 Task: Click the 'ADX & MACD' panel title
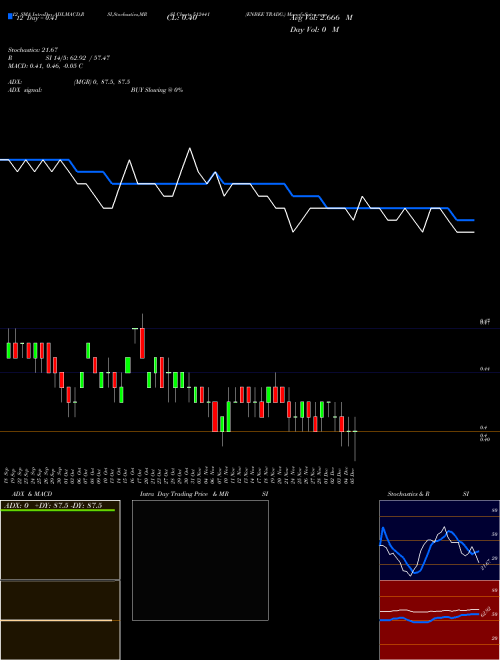pyautogui.click(x=32, y=494)
